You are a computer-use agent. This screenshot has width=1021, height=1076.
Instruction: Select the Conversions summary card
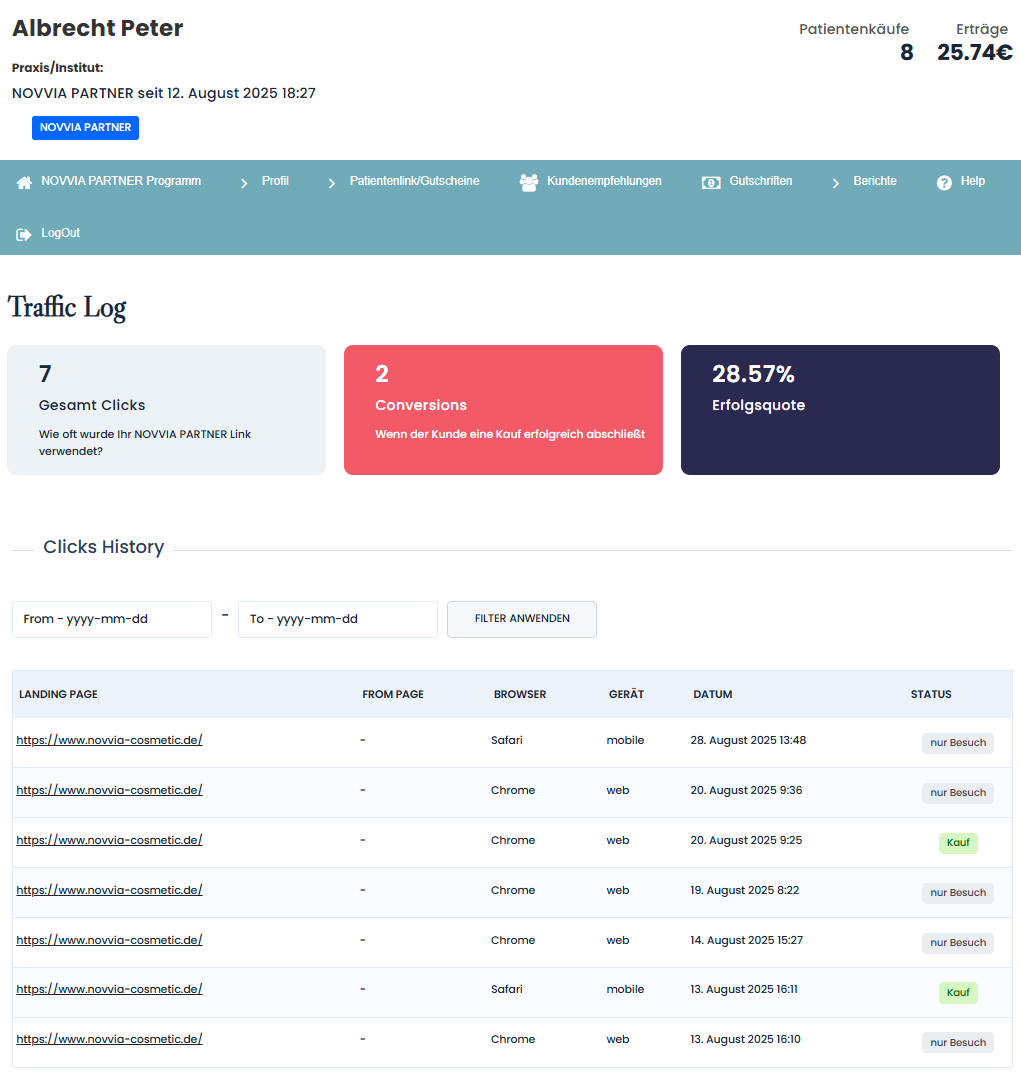pyautogui.click(x=503, y=410)
